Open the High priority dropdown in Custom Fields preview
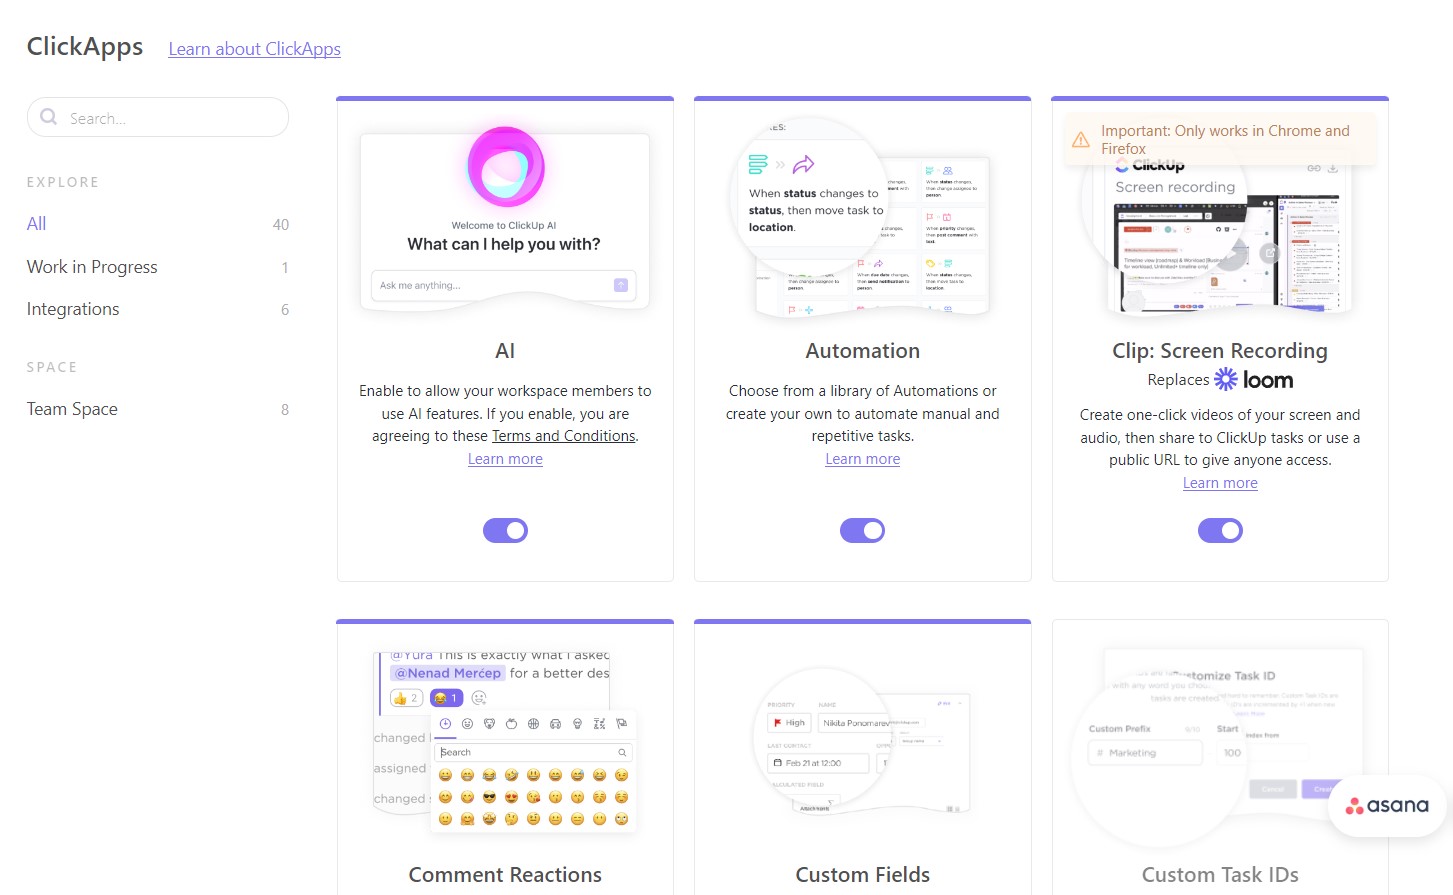Viewport: 1453px width, 895px height. click(x=789, y=722)
